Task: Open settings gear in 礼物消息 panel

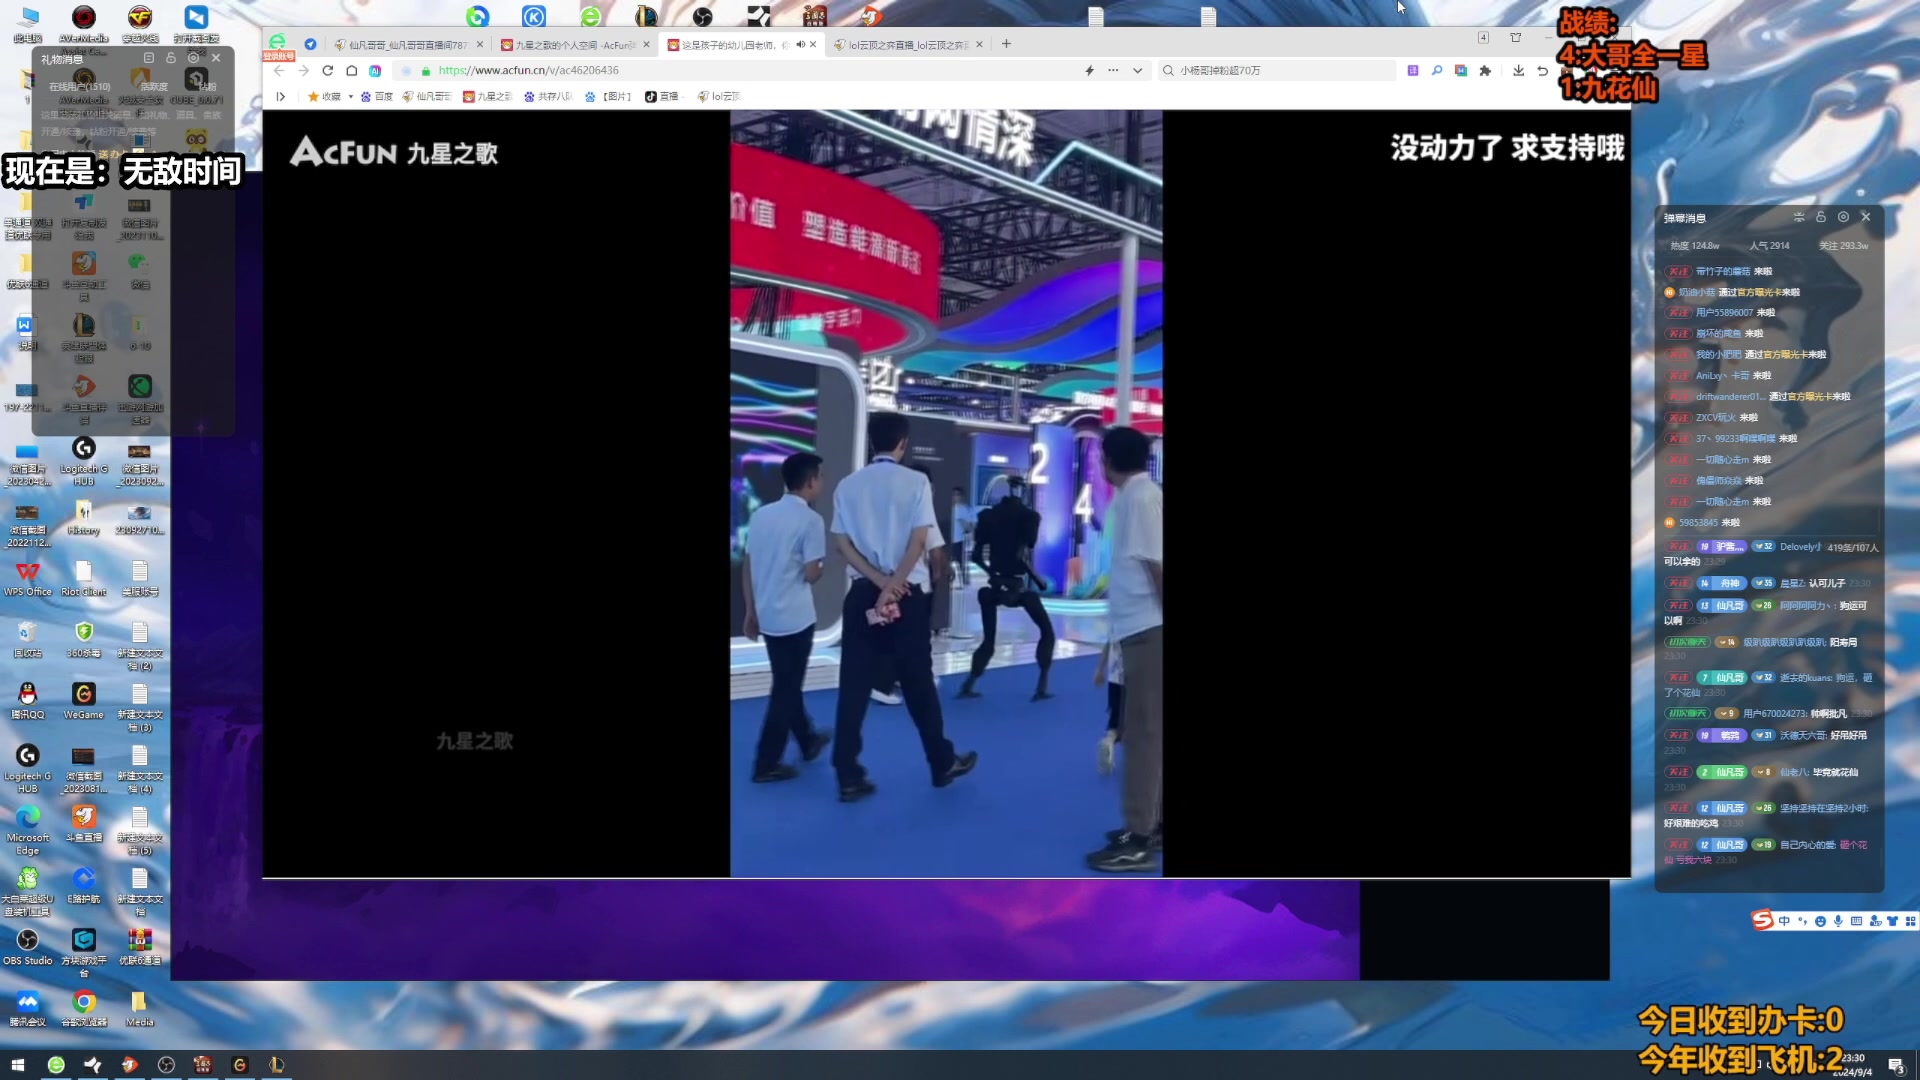Action: 193,59
